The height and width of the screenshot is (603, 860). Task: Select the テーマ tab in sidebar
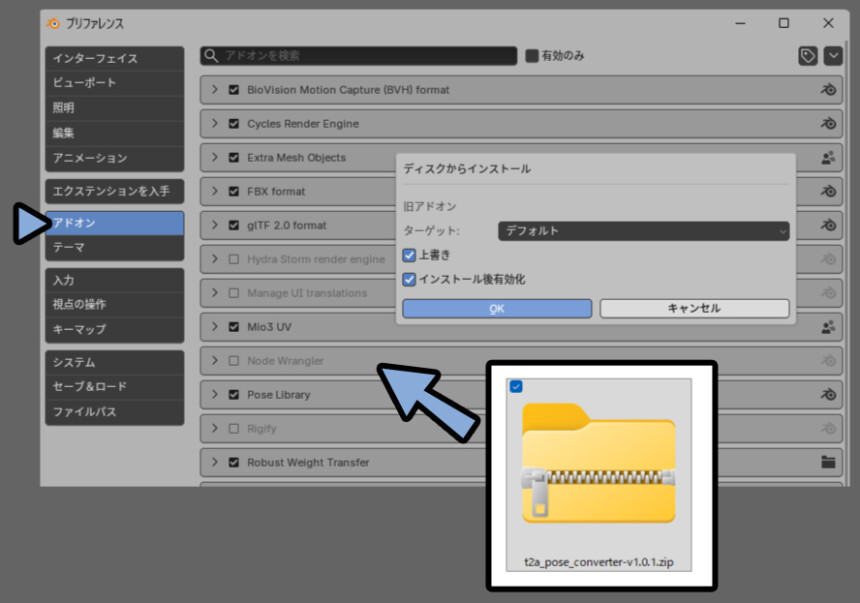pyautogui.click(x=114, y=247)
